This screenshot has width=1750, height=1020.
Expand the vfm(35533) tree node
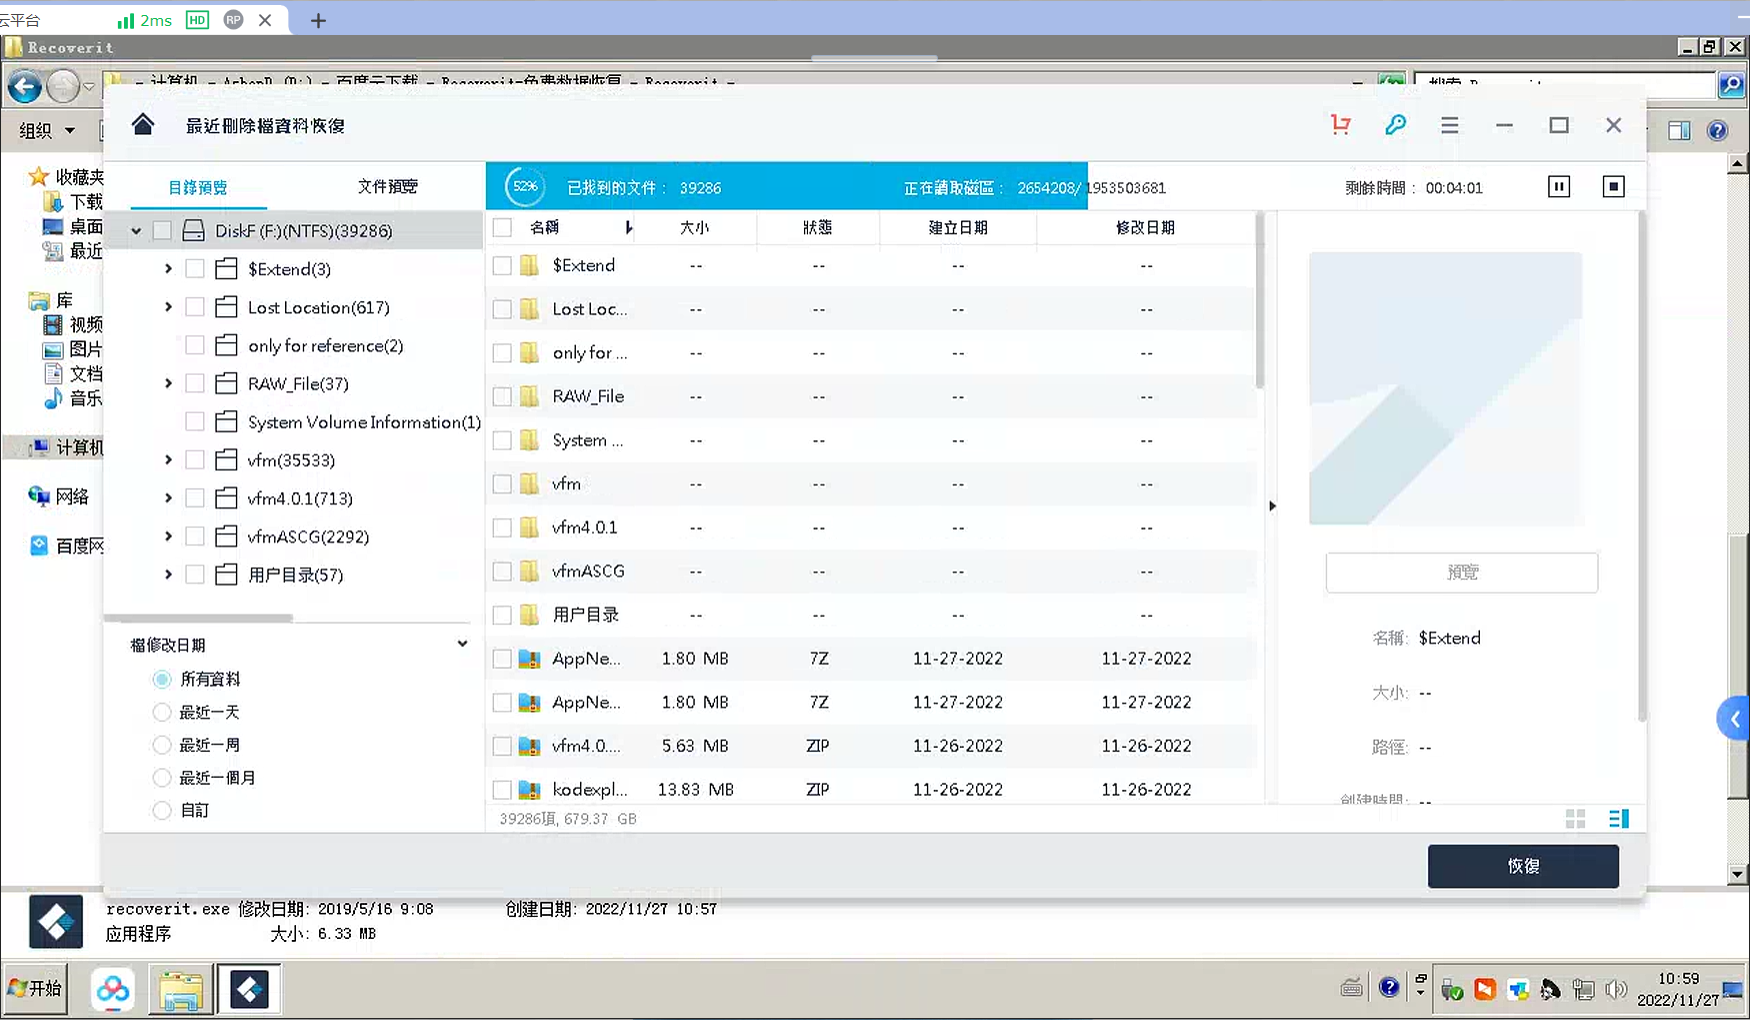pyautogui.click(x=168, y=459)
